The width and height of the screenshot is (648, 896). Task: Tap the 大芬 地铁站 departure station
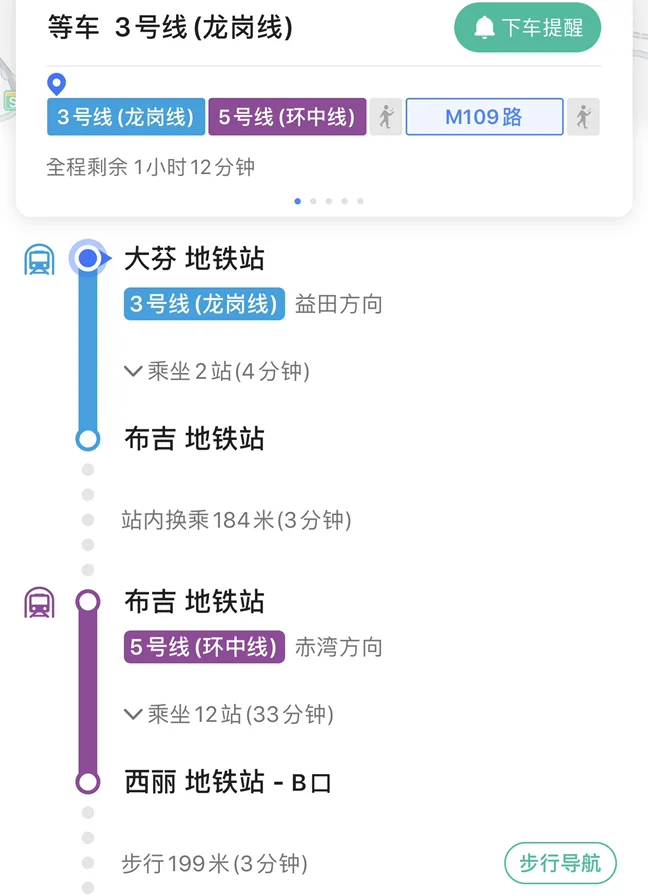coord(193,258)
